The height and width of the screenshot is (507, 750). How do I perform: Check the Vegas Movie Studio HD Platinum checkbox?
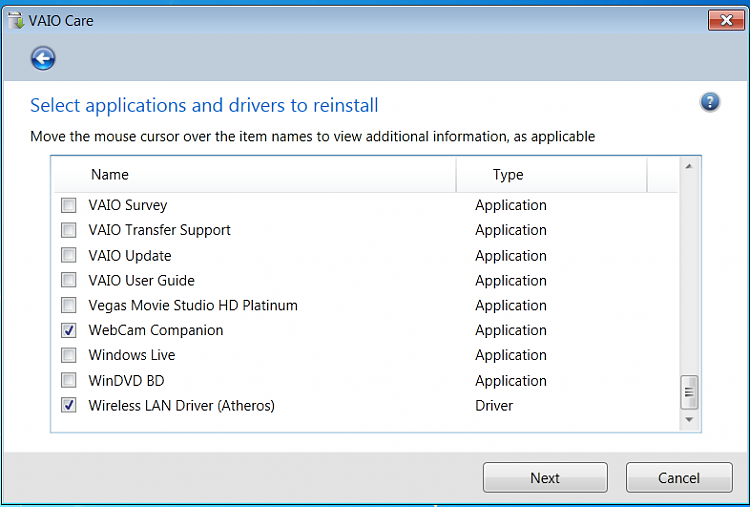coord(68,305)
